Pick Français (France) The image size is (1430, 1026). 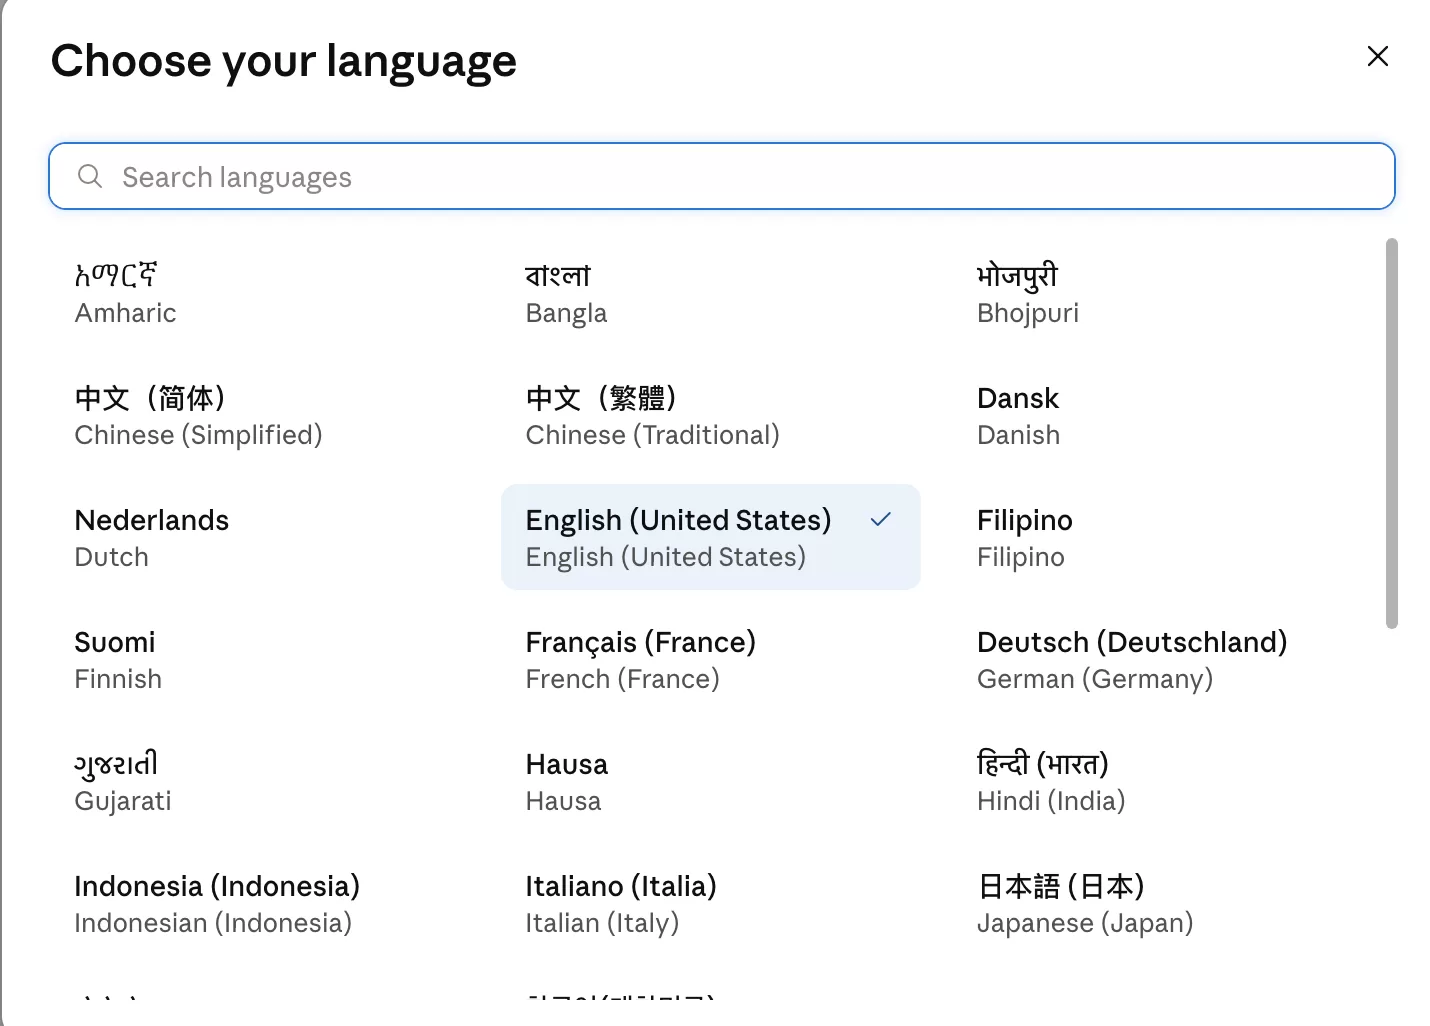pyautogui.click(x=710, y=659)
